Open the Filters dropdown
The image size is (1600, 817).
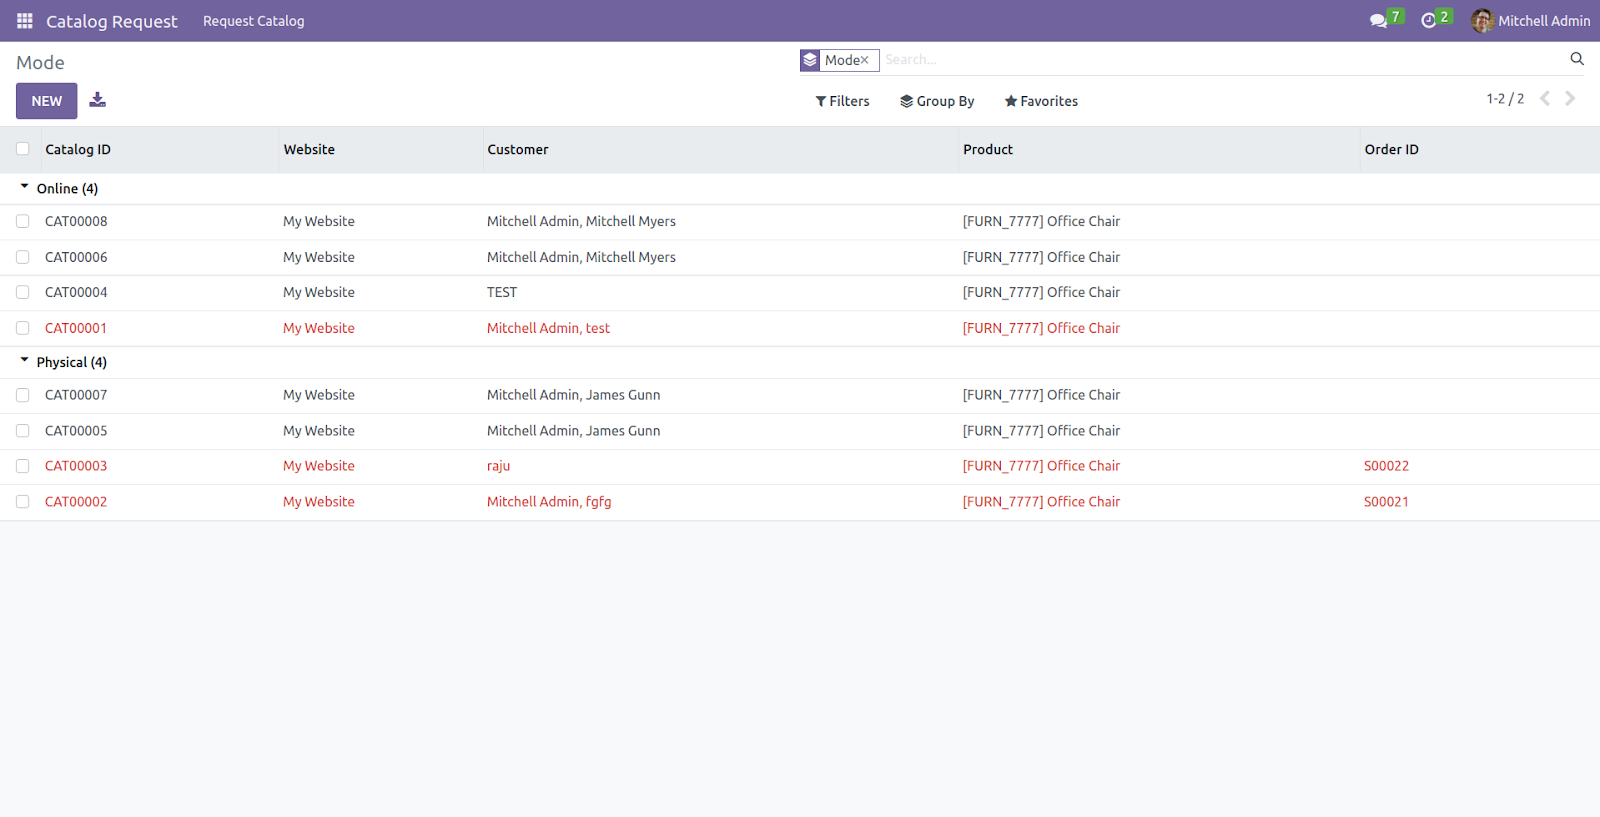click(x=842, y=101)
